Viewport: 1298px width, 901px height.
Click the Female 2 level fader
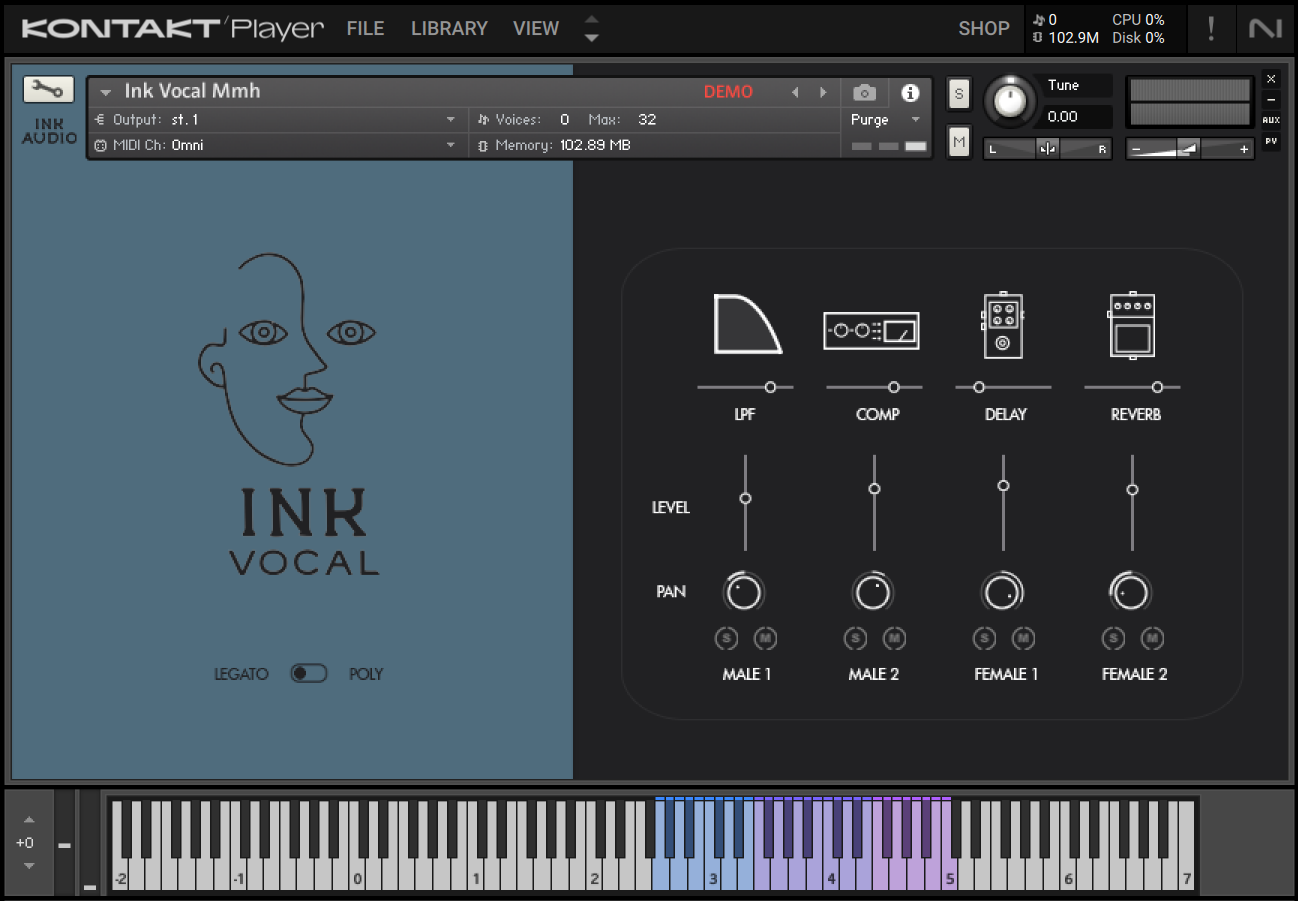1132,490
